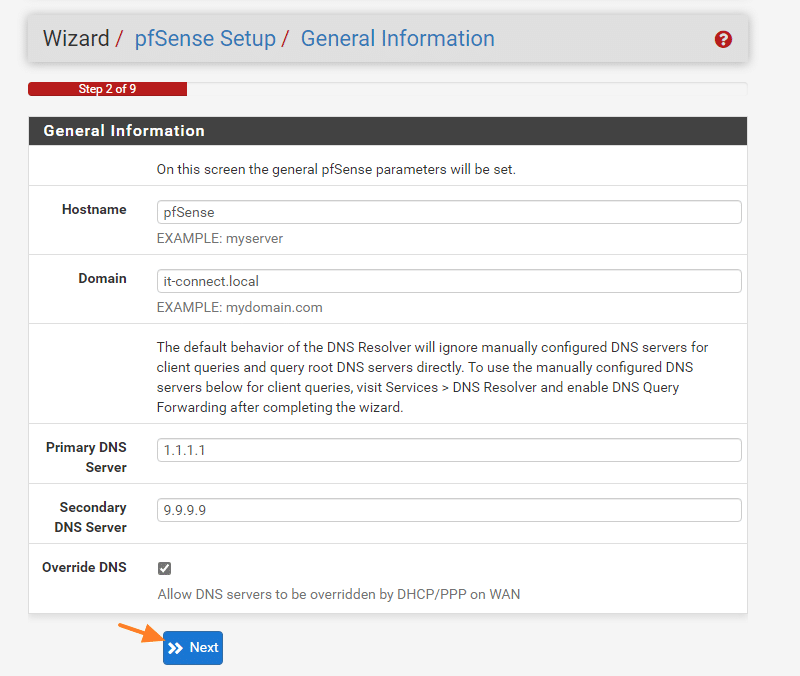Click the Hostname label
The image size is (800, 676).
pyautogui.click(x=94, y=210)
